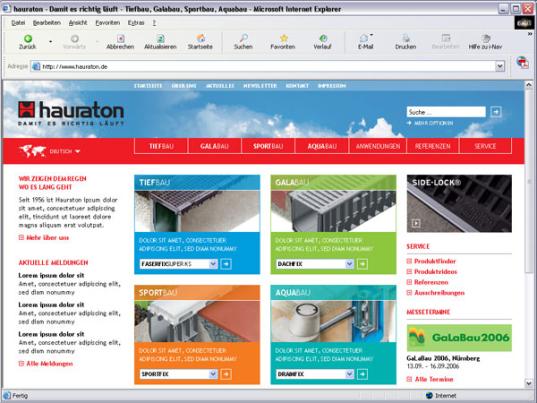Click the Aktualisieren refresh icon
This screenshot has height=403, width=537.
pyautogui.click(x=160, y=38)
